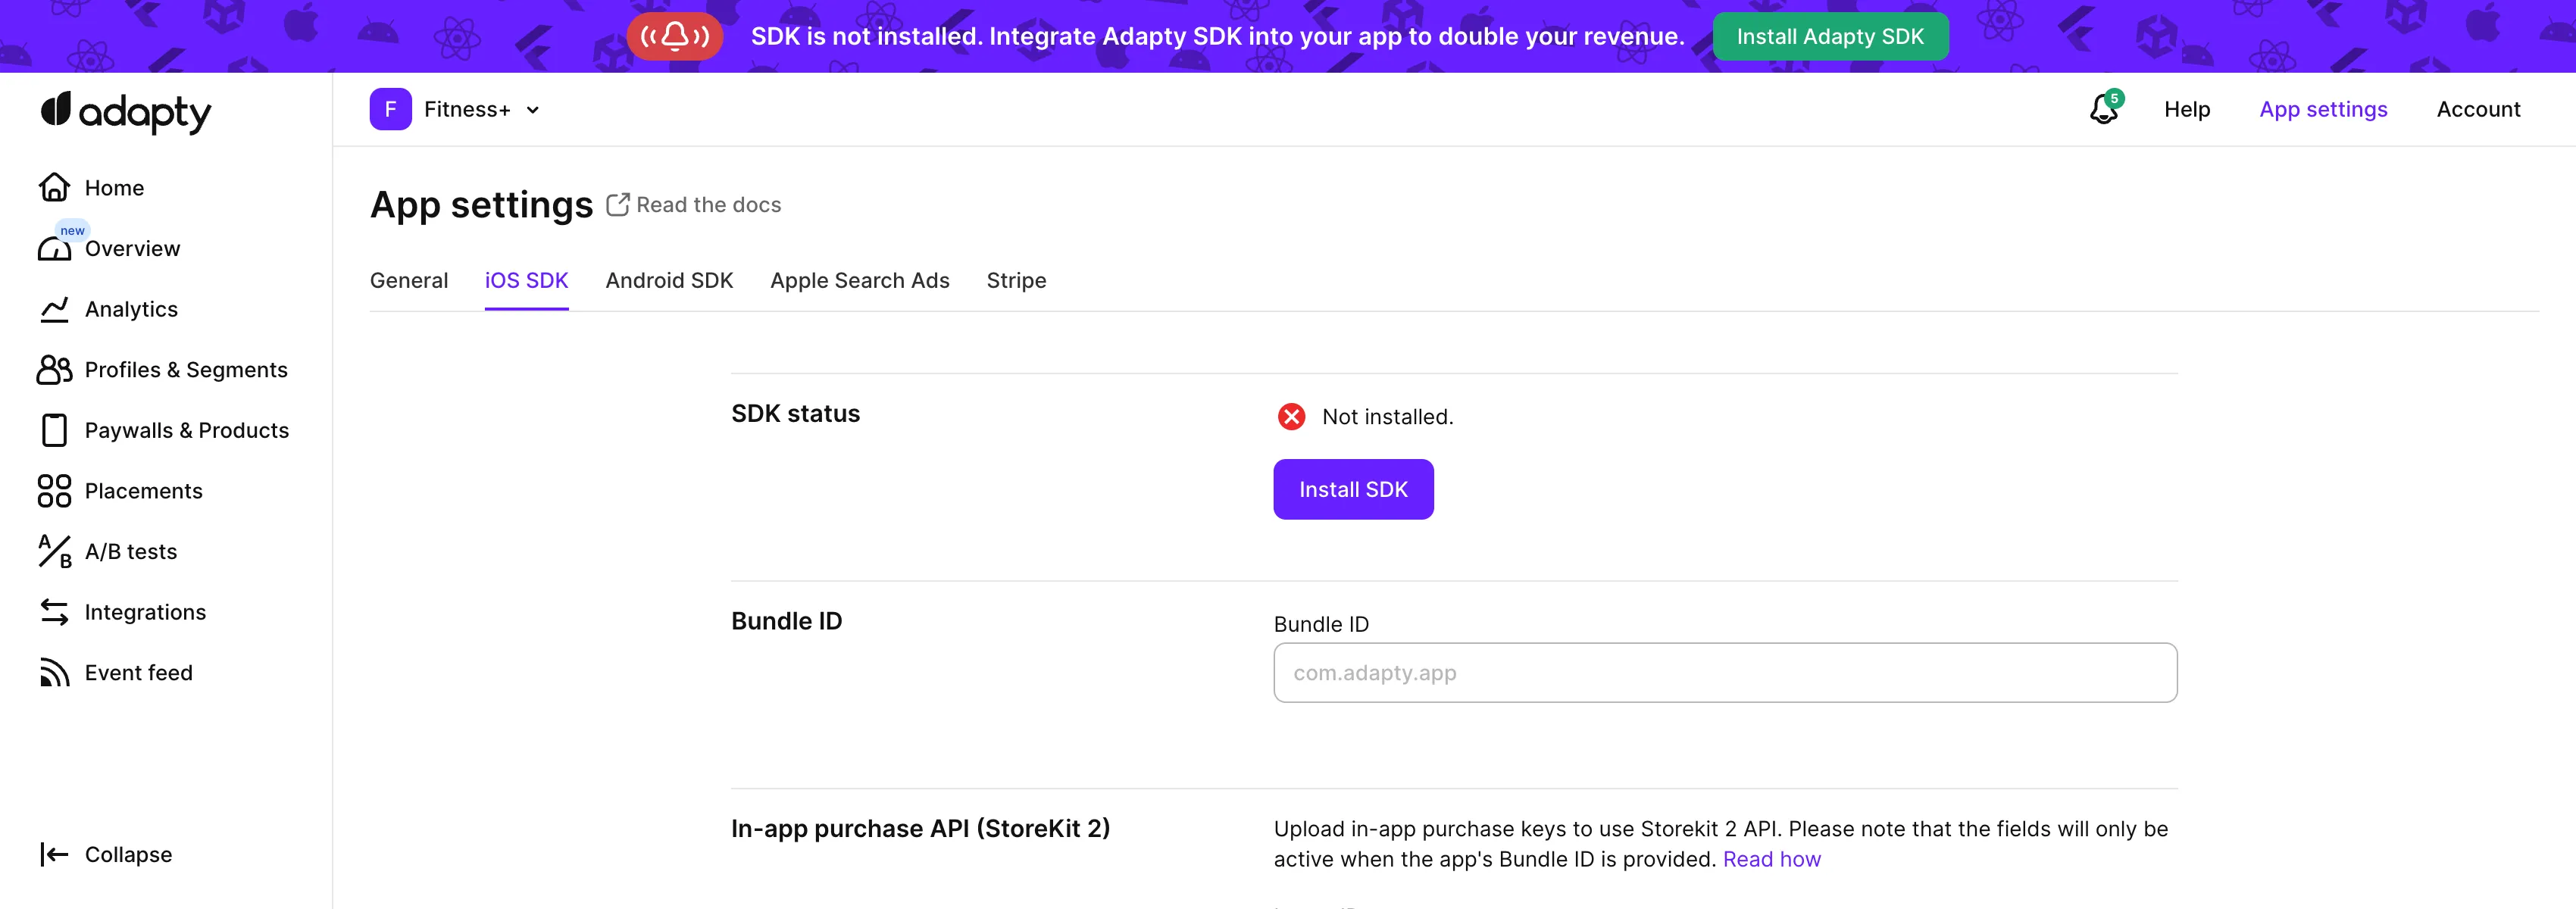Click the purple Install SDK button

tap(1352, 489)
